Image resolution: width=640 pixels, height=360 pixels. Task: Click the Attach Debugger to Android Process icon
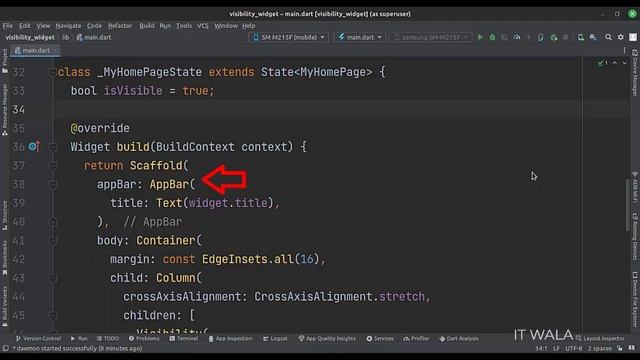(553, 37)
